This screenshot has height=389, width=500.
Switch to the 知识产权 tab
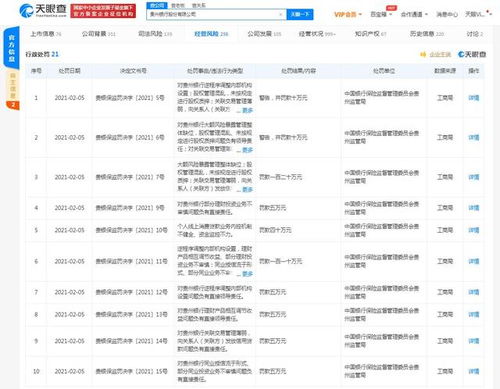coord(370,34)
